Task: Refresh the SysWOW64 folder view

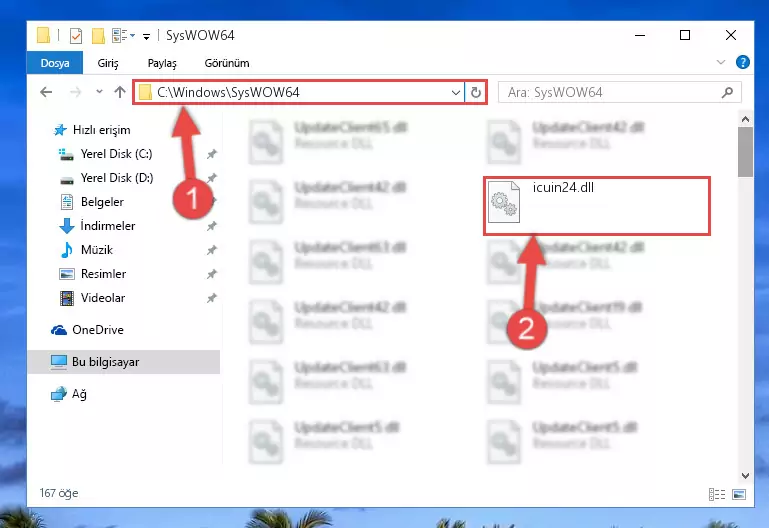Action: coord(476,93)
